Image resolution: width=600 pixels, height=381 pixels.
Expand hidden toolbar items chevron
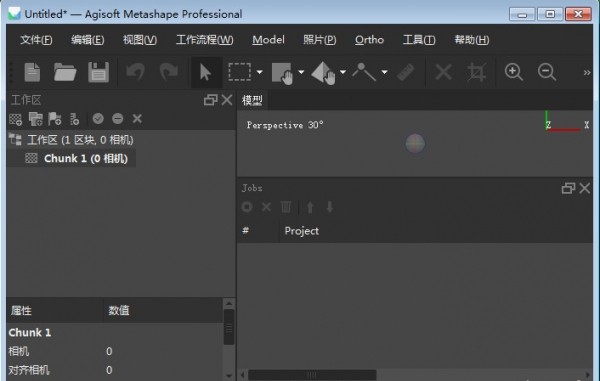tap(587, 72)
